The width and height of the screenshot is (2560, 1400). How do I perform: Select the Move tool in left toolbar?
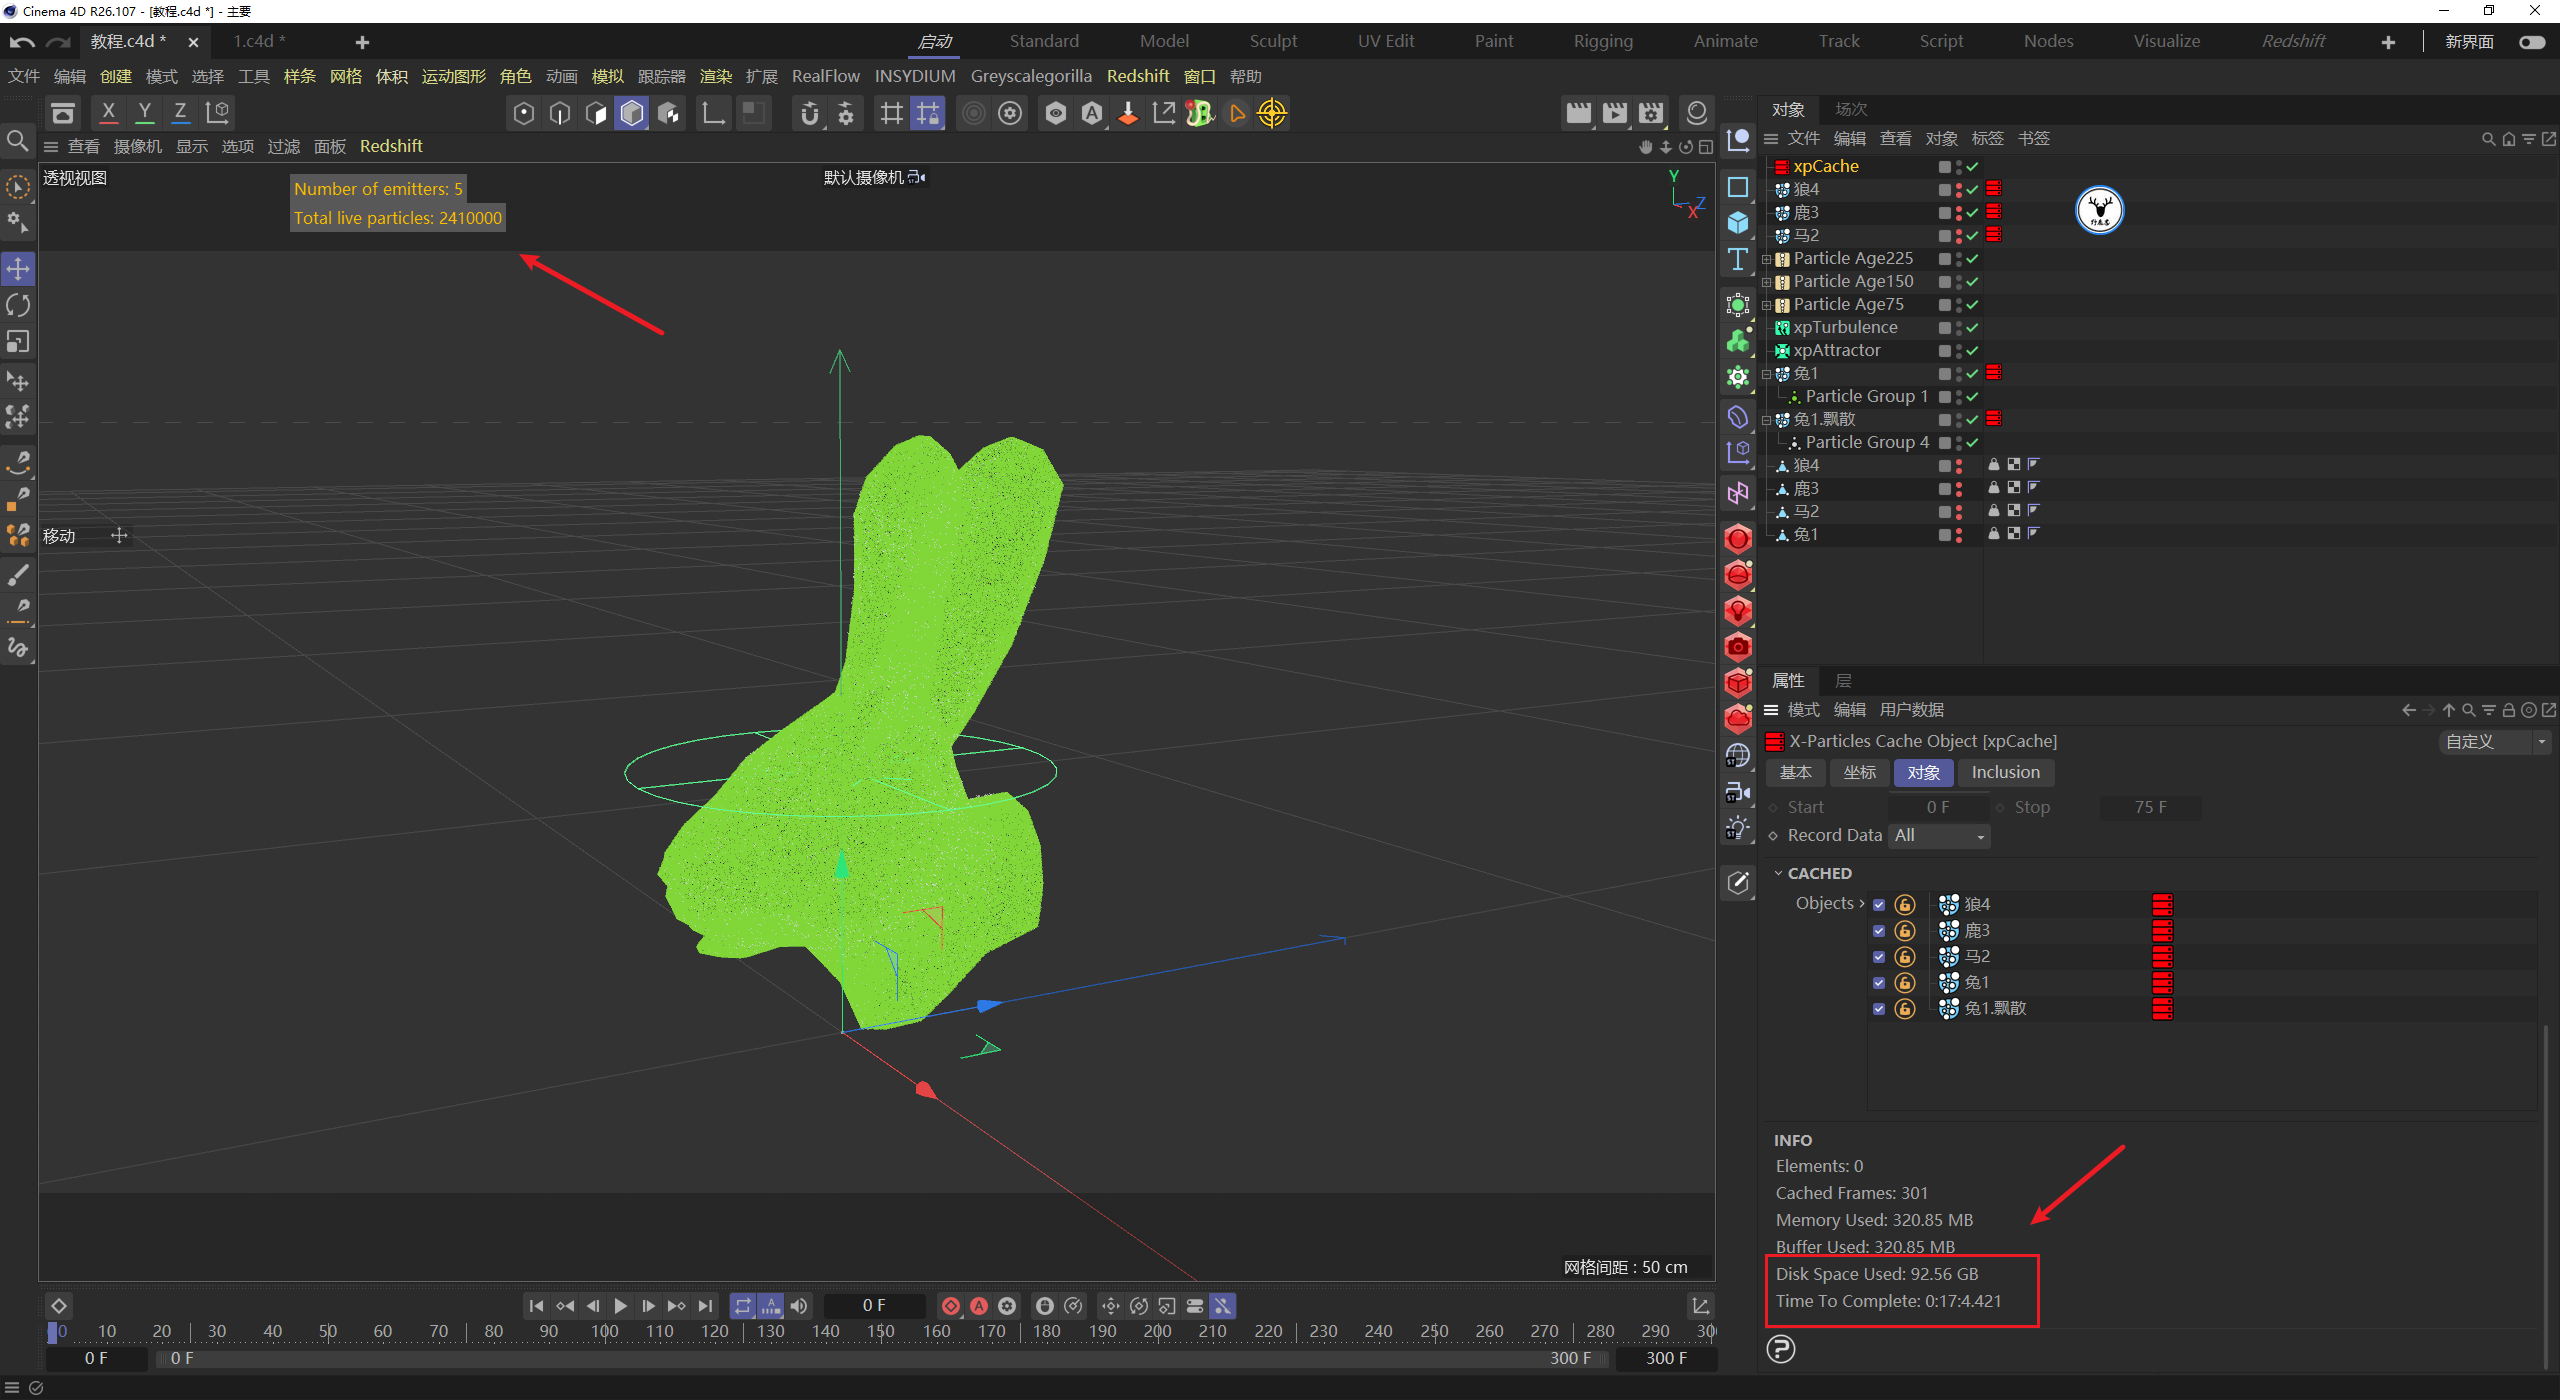18,268
